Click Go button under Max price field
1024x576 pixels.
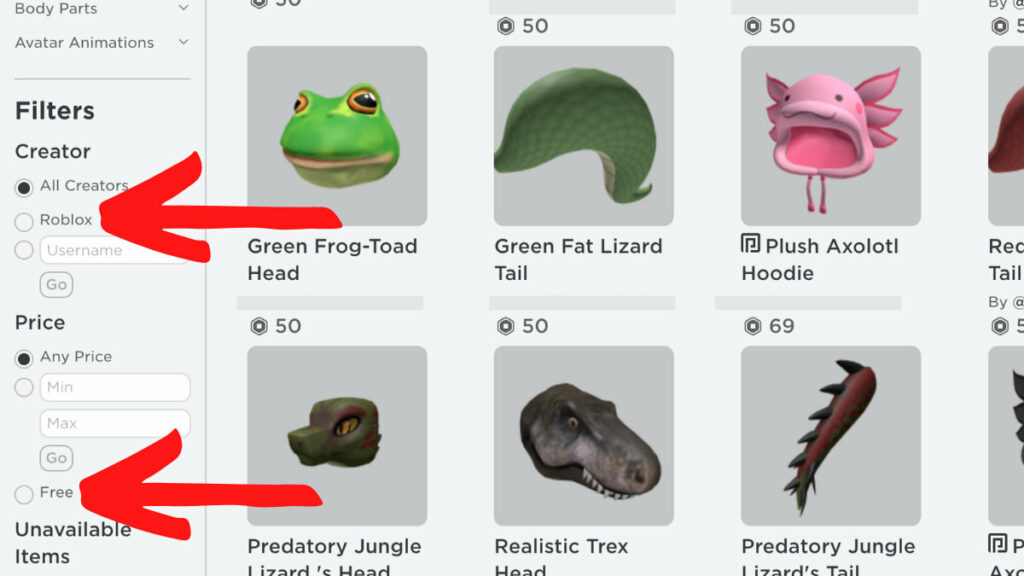click(x=56, y=458)
